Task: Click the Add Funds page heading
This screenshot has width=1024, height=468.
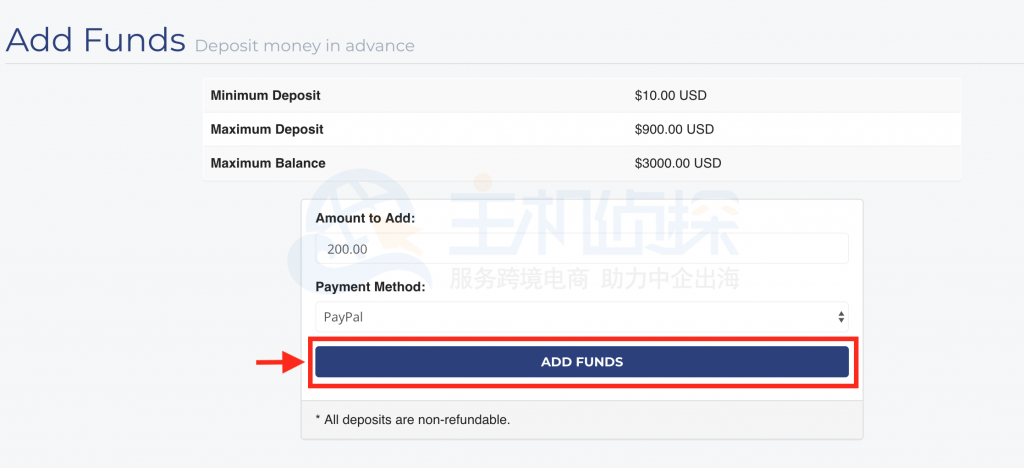Action: point(96,40)
